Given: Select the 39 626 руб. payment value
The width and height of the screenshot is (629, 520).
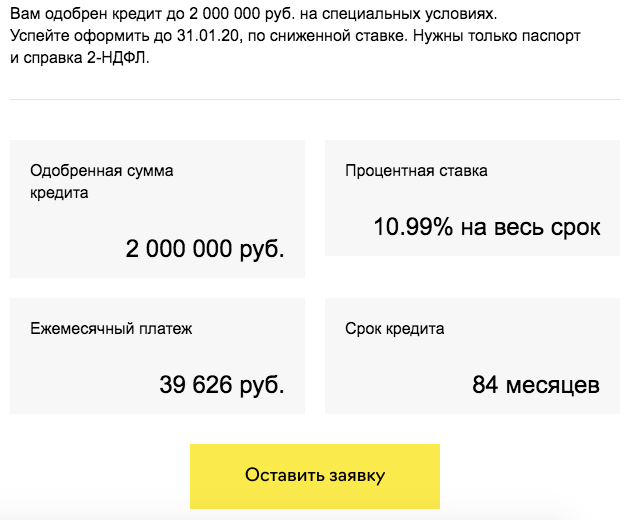Looking at the screenshot, I should (221, 384).
